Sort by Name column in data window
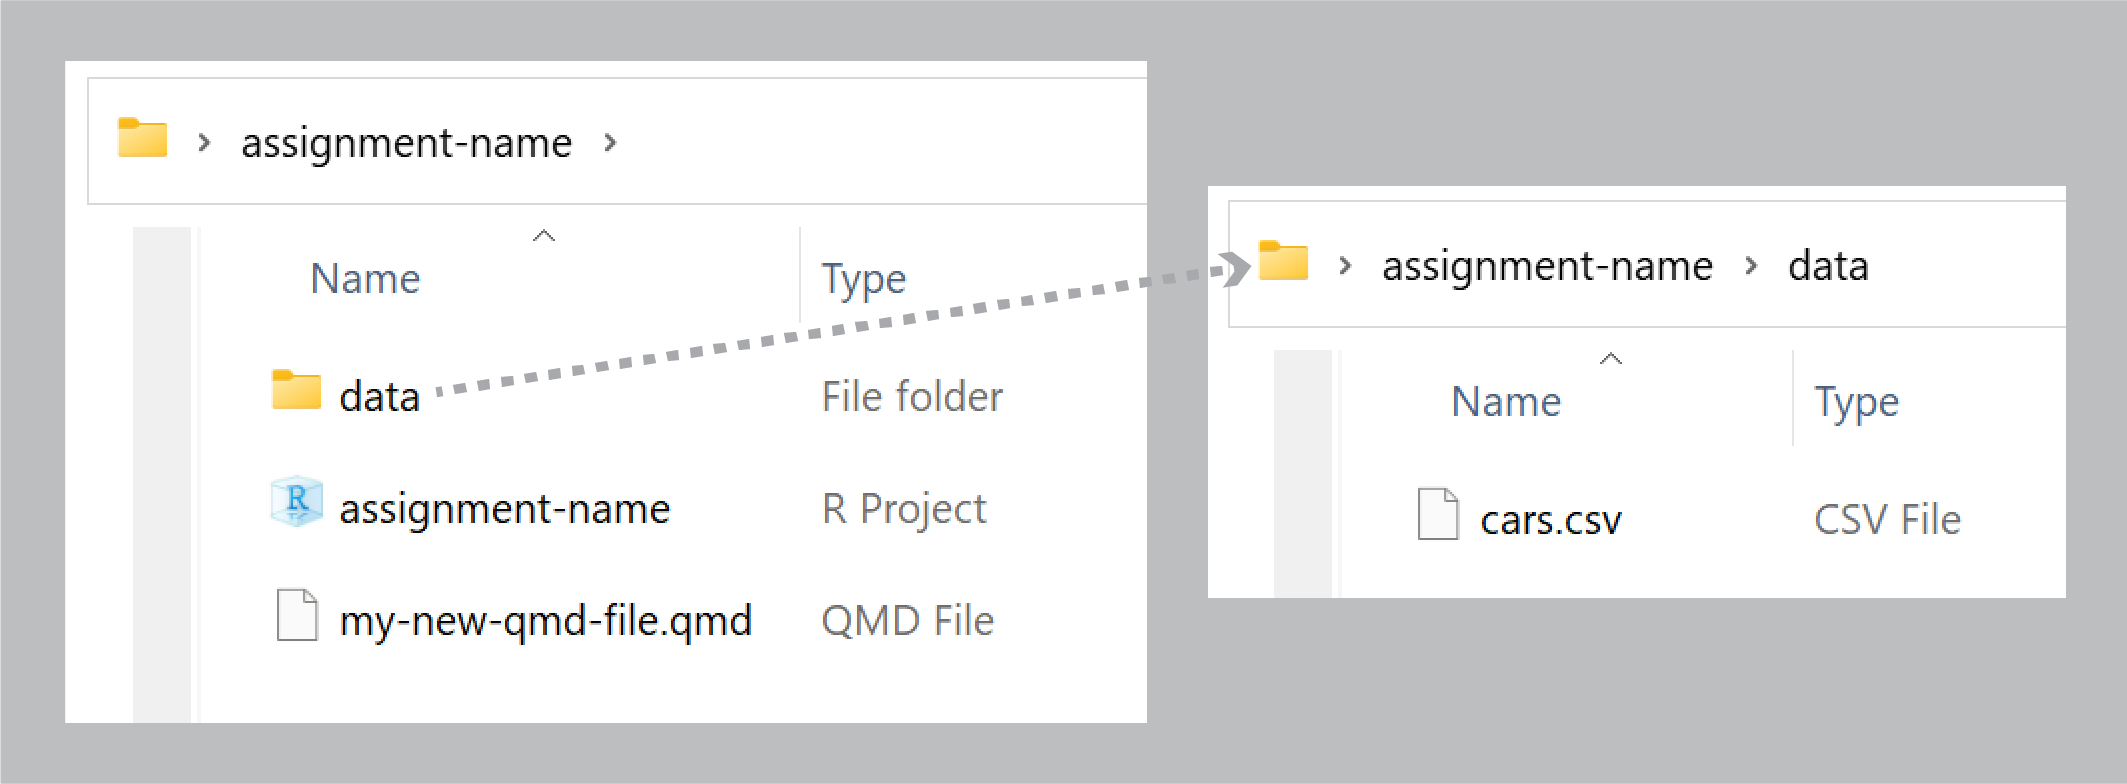The width and height of the screenshot is (2127, 784). click(1506, 402)
